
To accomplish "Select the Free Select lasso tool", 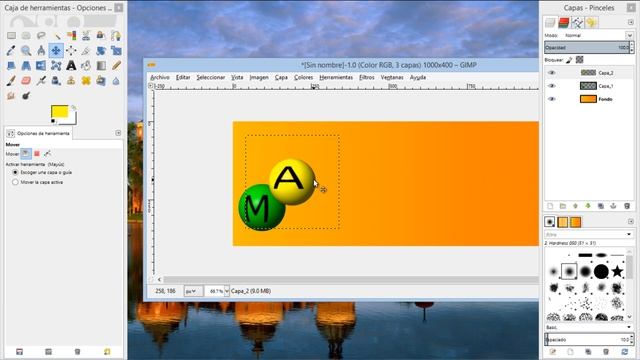I will (41, 36).
